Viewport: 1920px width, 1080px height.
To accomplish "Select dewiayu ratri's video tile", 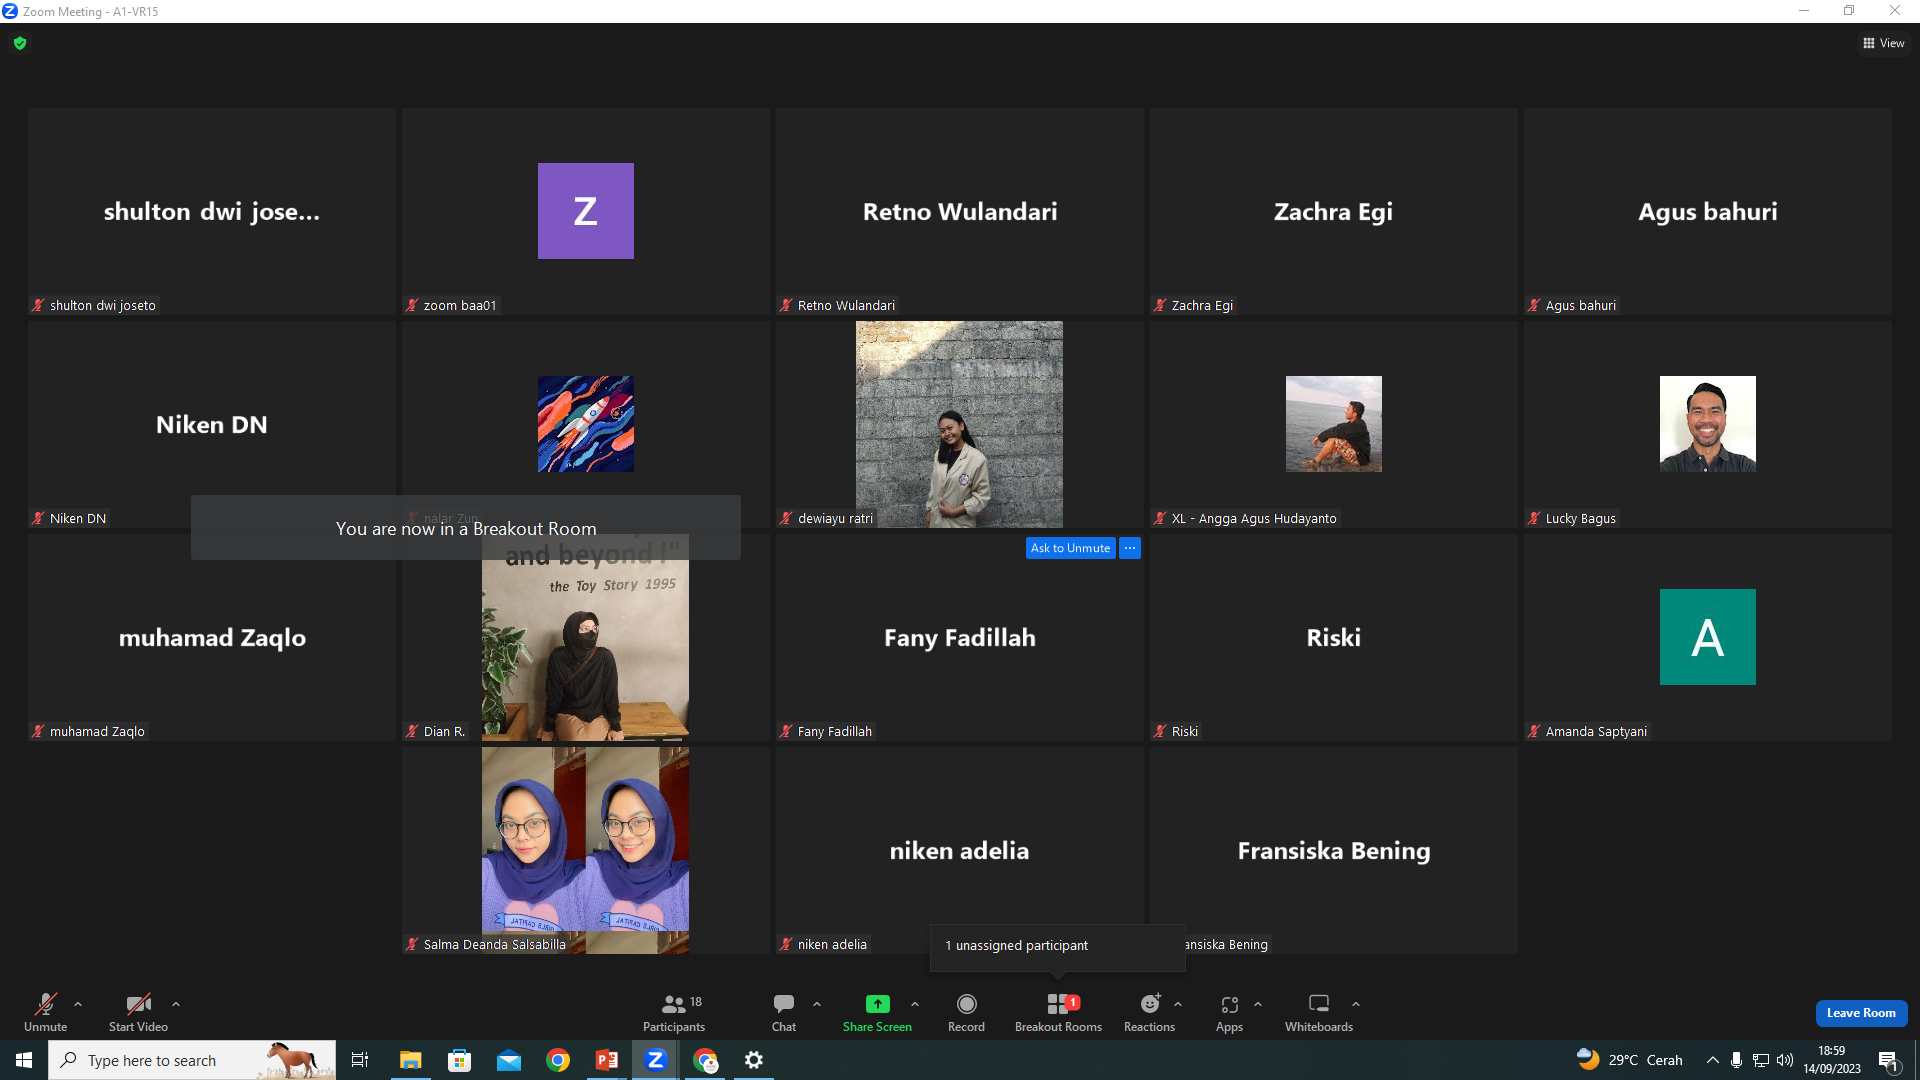I will point(959,424).
